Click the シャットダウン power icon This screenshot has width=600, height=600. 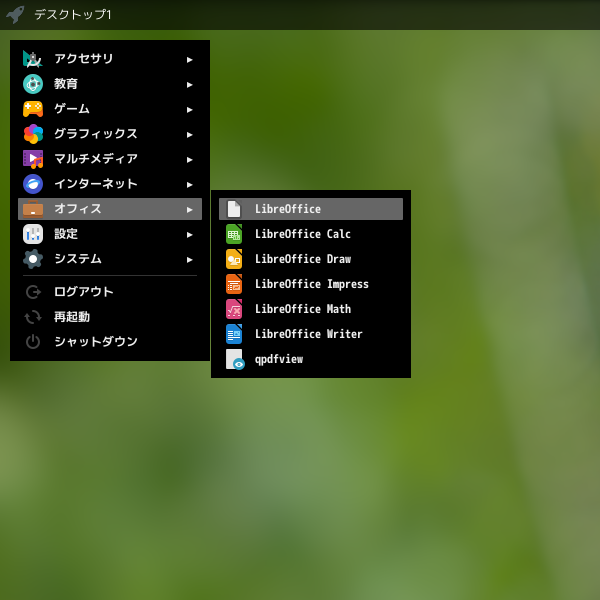[33, 342]
